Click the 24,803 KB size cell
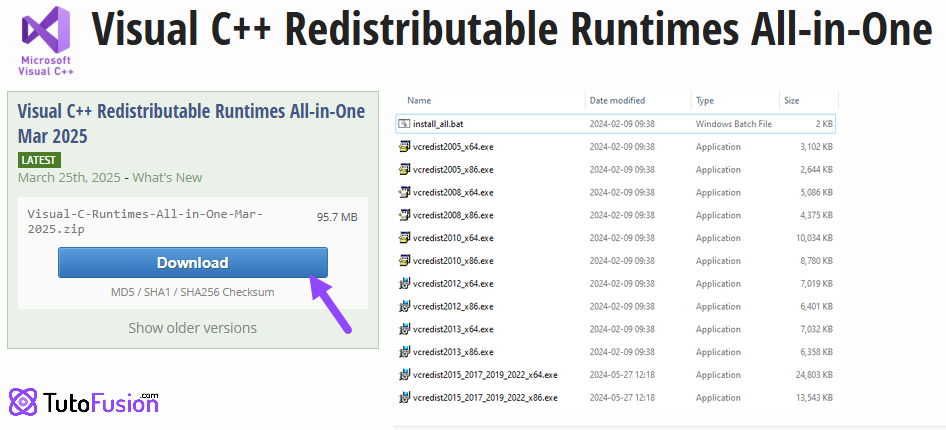The height and width of the screenshot is (430, 946). 814,375
